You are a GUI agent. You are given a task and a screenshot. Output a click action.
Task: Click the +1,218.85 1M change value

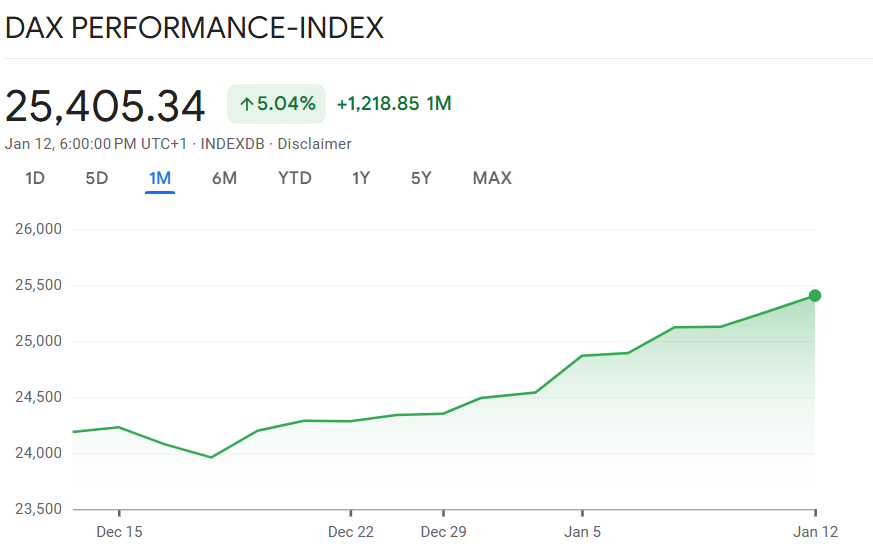click(x=394, y=104)
